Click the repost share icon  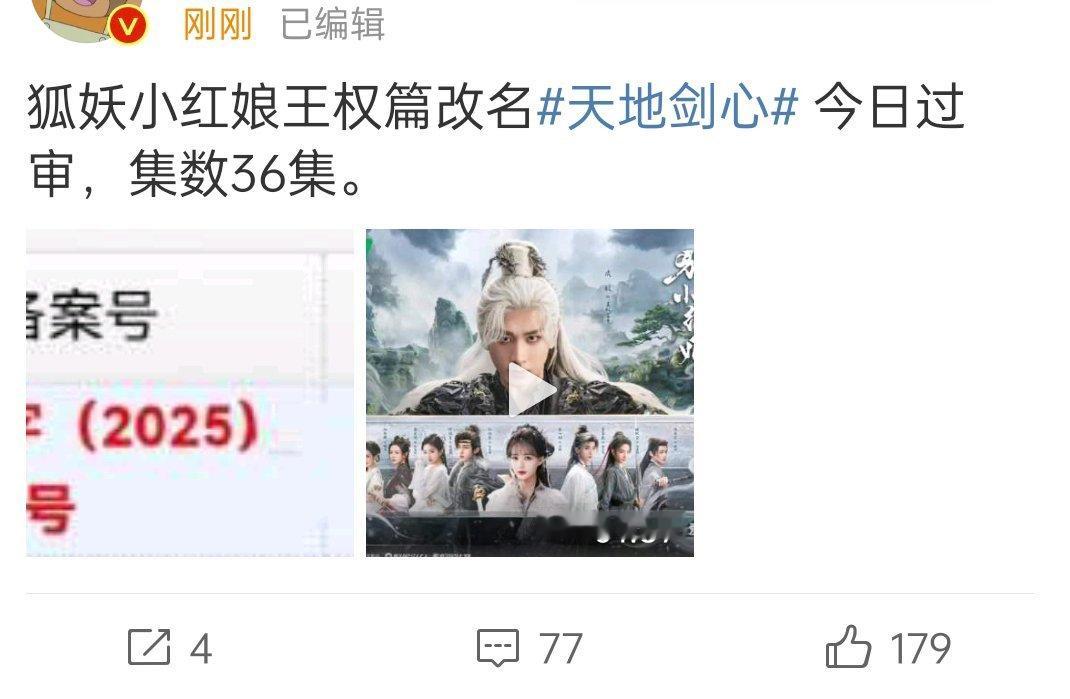click(x=149, y=647)
